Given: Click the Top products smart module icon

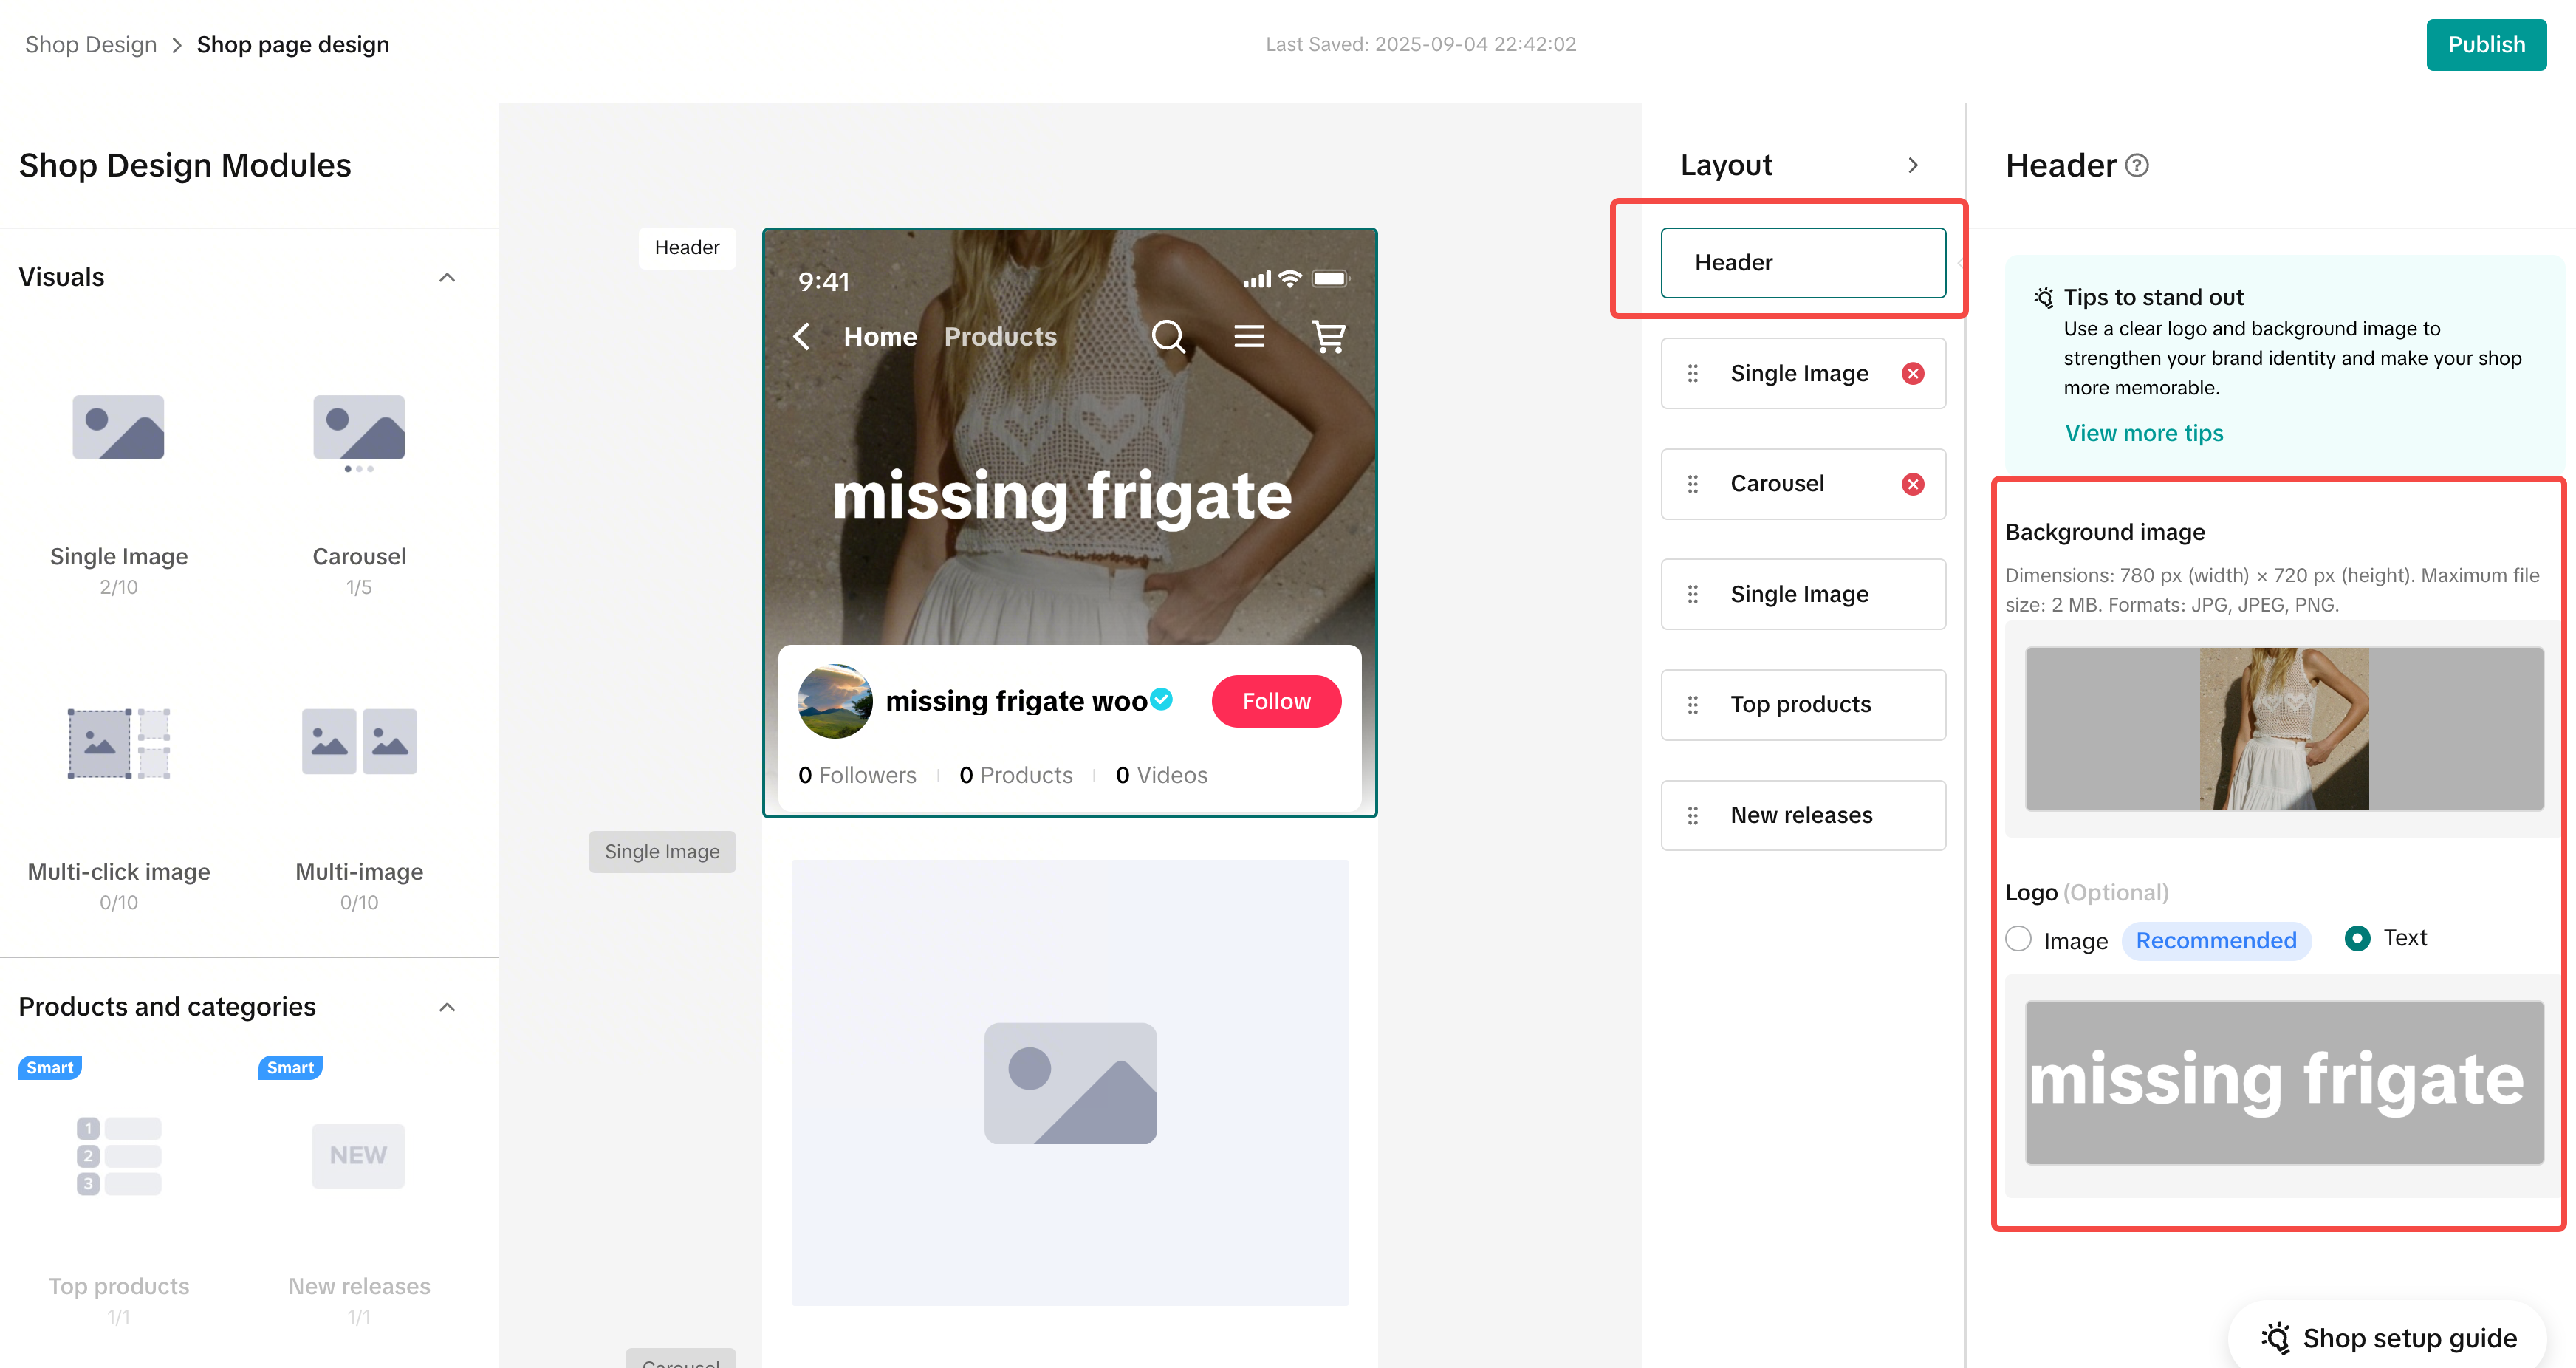Looking at the screenshot, I should point(119,1156).
